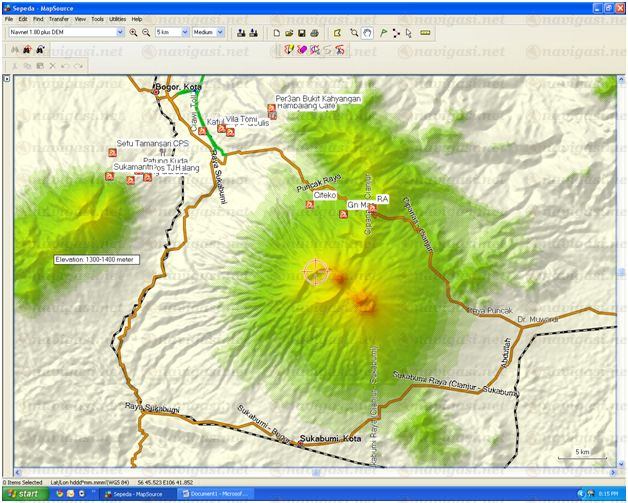Click the Windows Start button

click(x=22, y=494)
